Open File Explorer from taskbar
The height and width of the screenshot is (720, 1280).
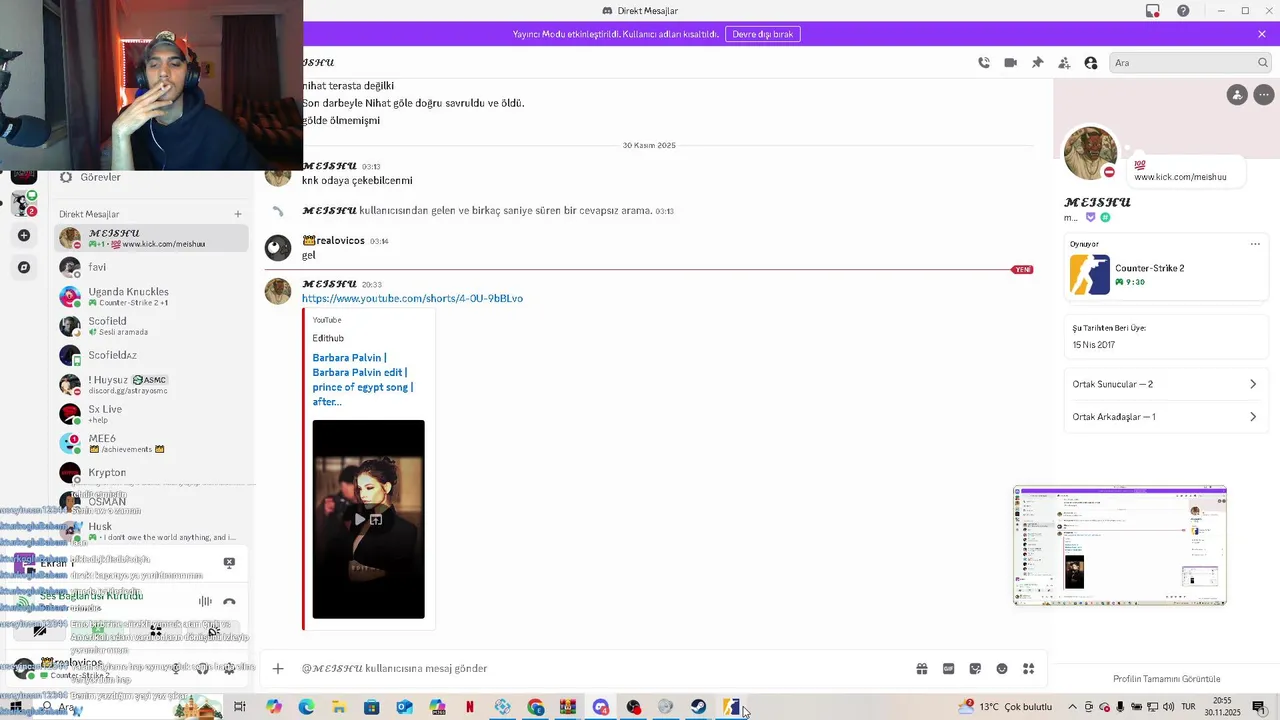pyautogui.click(x=339, y=707)
